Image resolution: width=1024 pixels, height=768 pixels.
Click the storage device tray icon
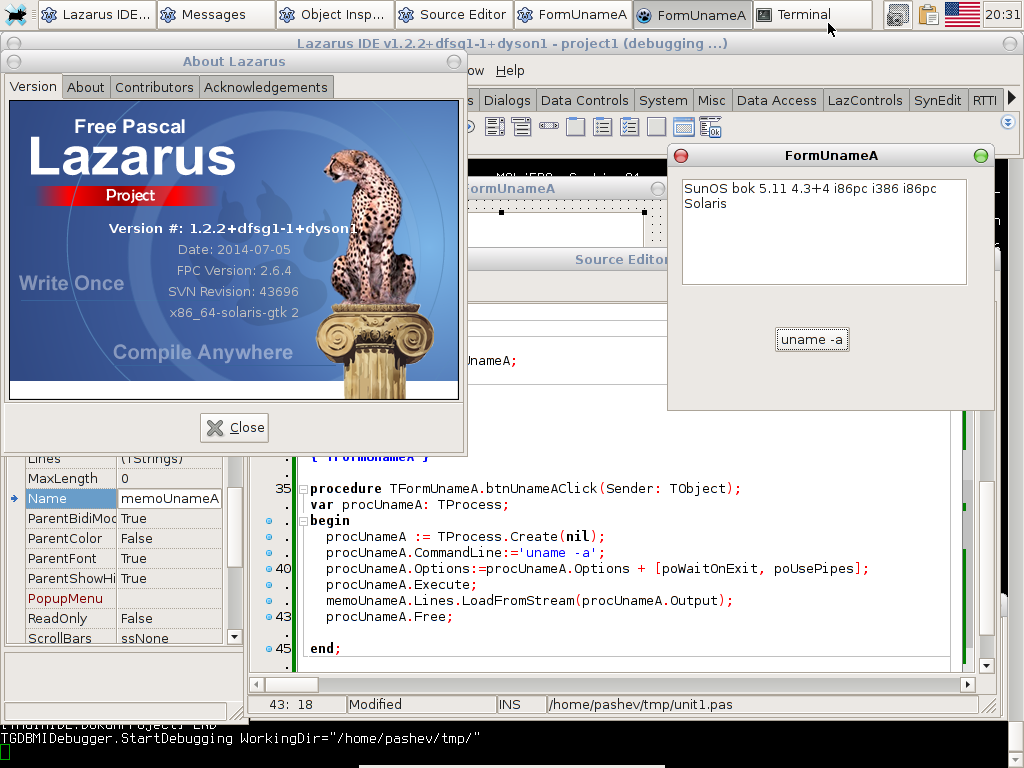click(898, 14)
